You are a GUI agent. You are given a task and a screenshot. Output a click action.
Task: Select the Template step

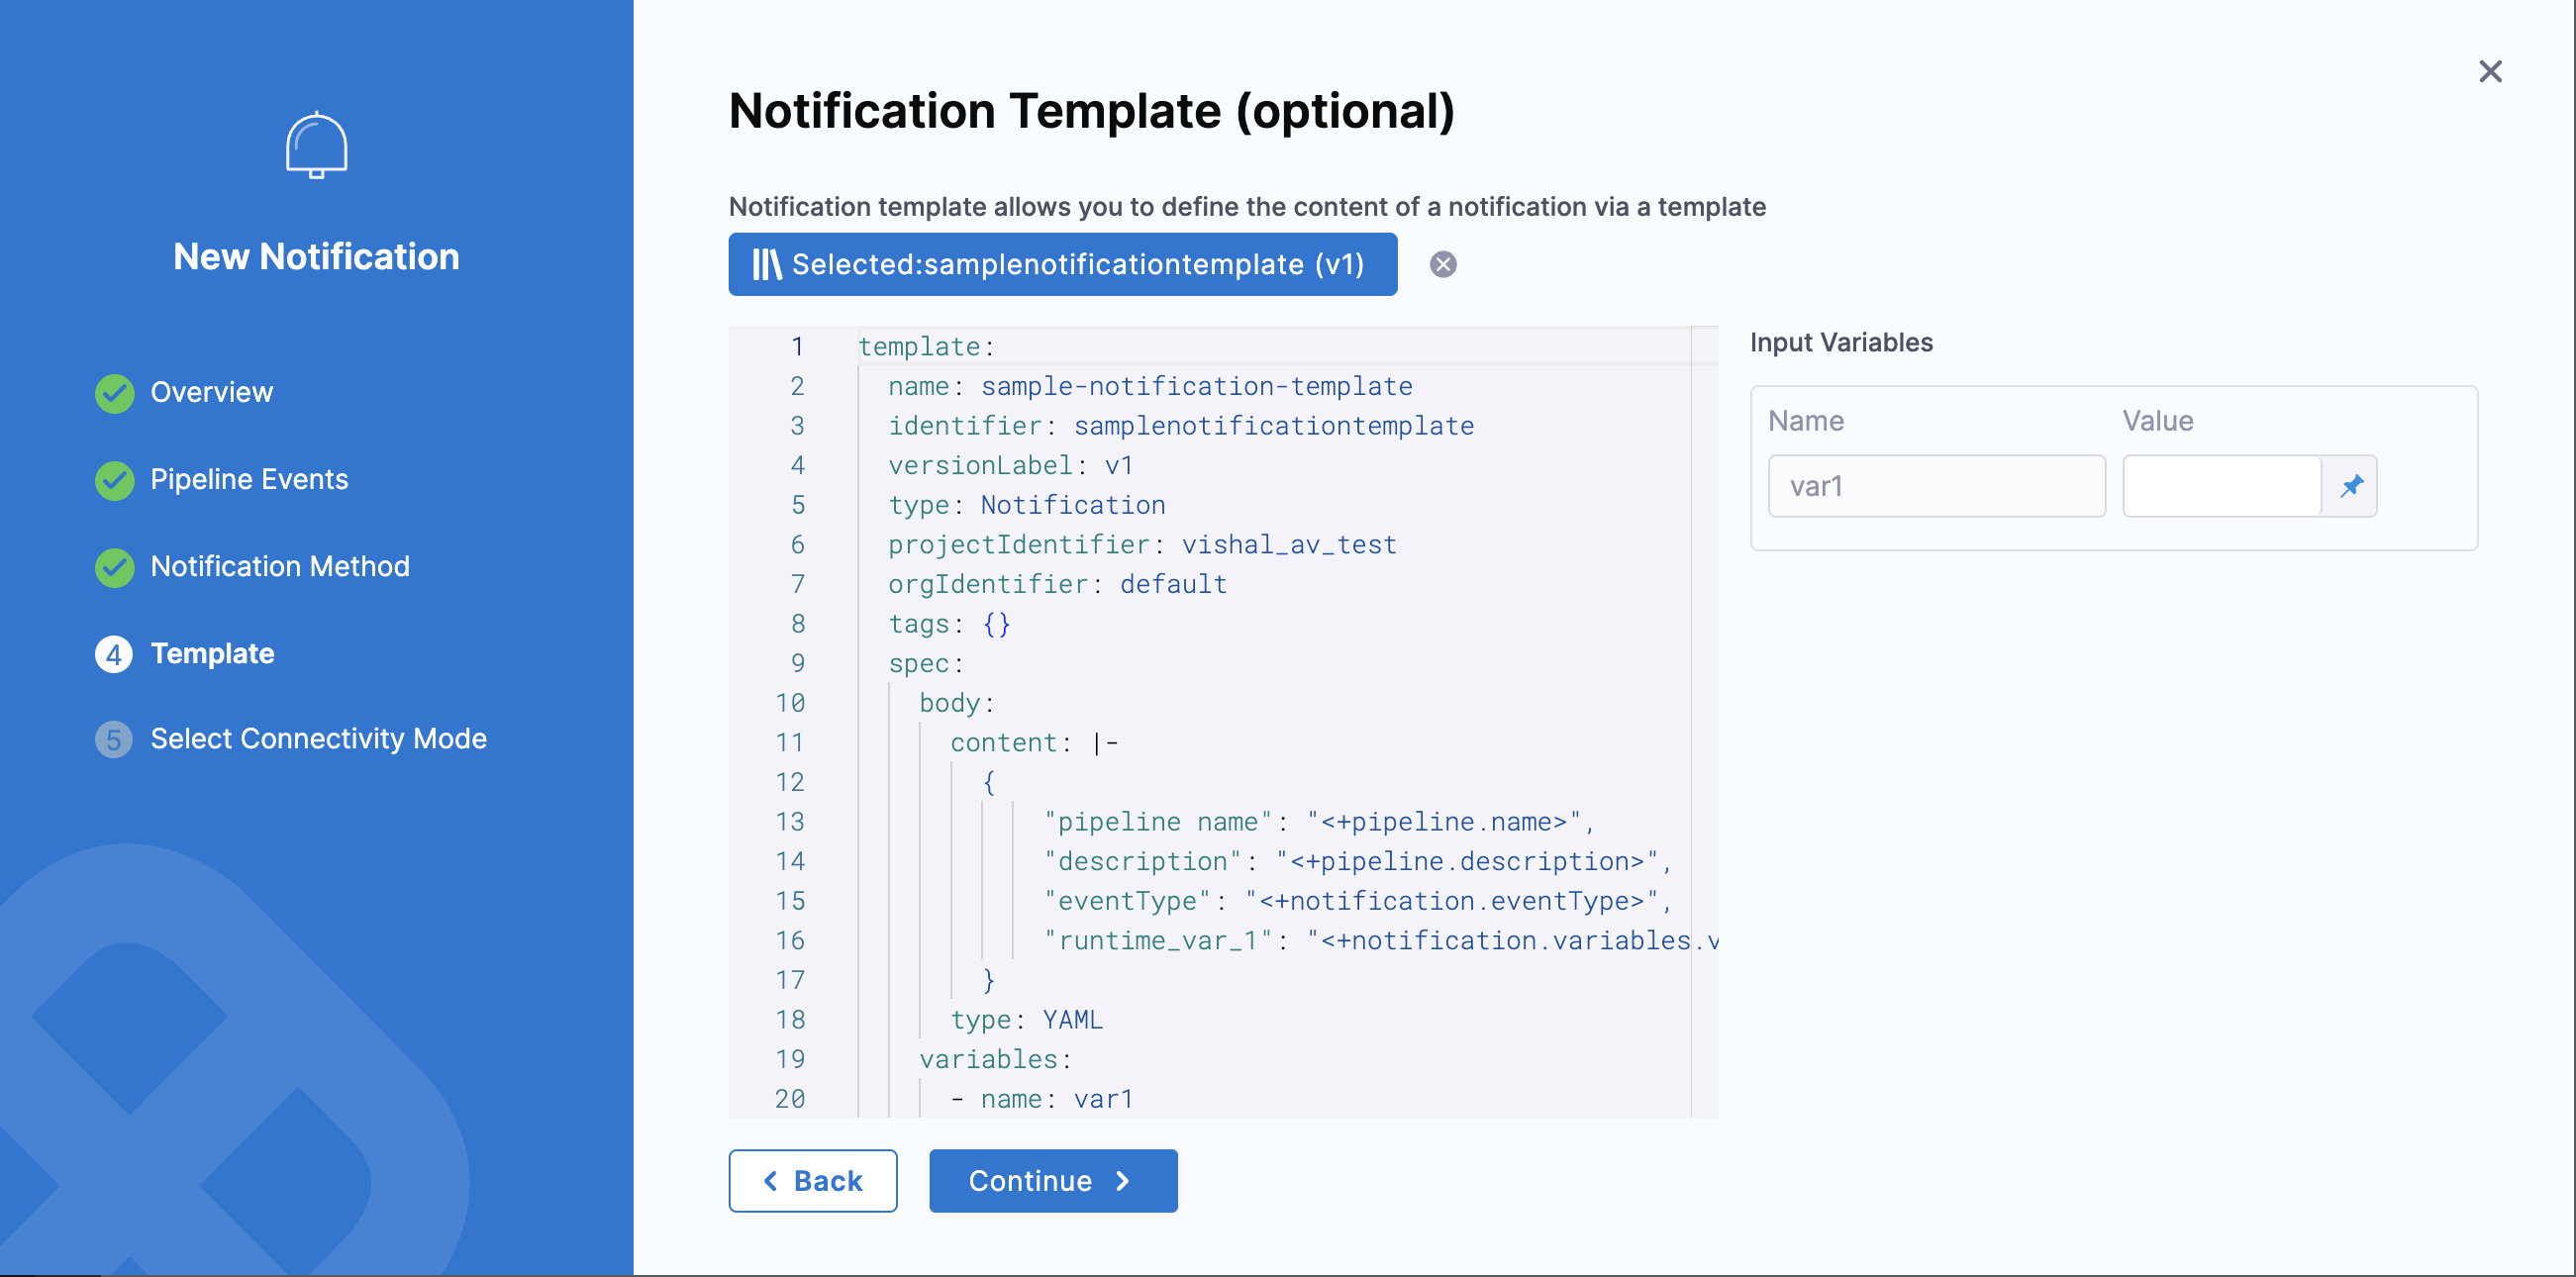point(212,654)
